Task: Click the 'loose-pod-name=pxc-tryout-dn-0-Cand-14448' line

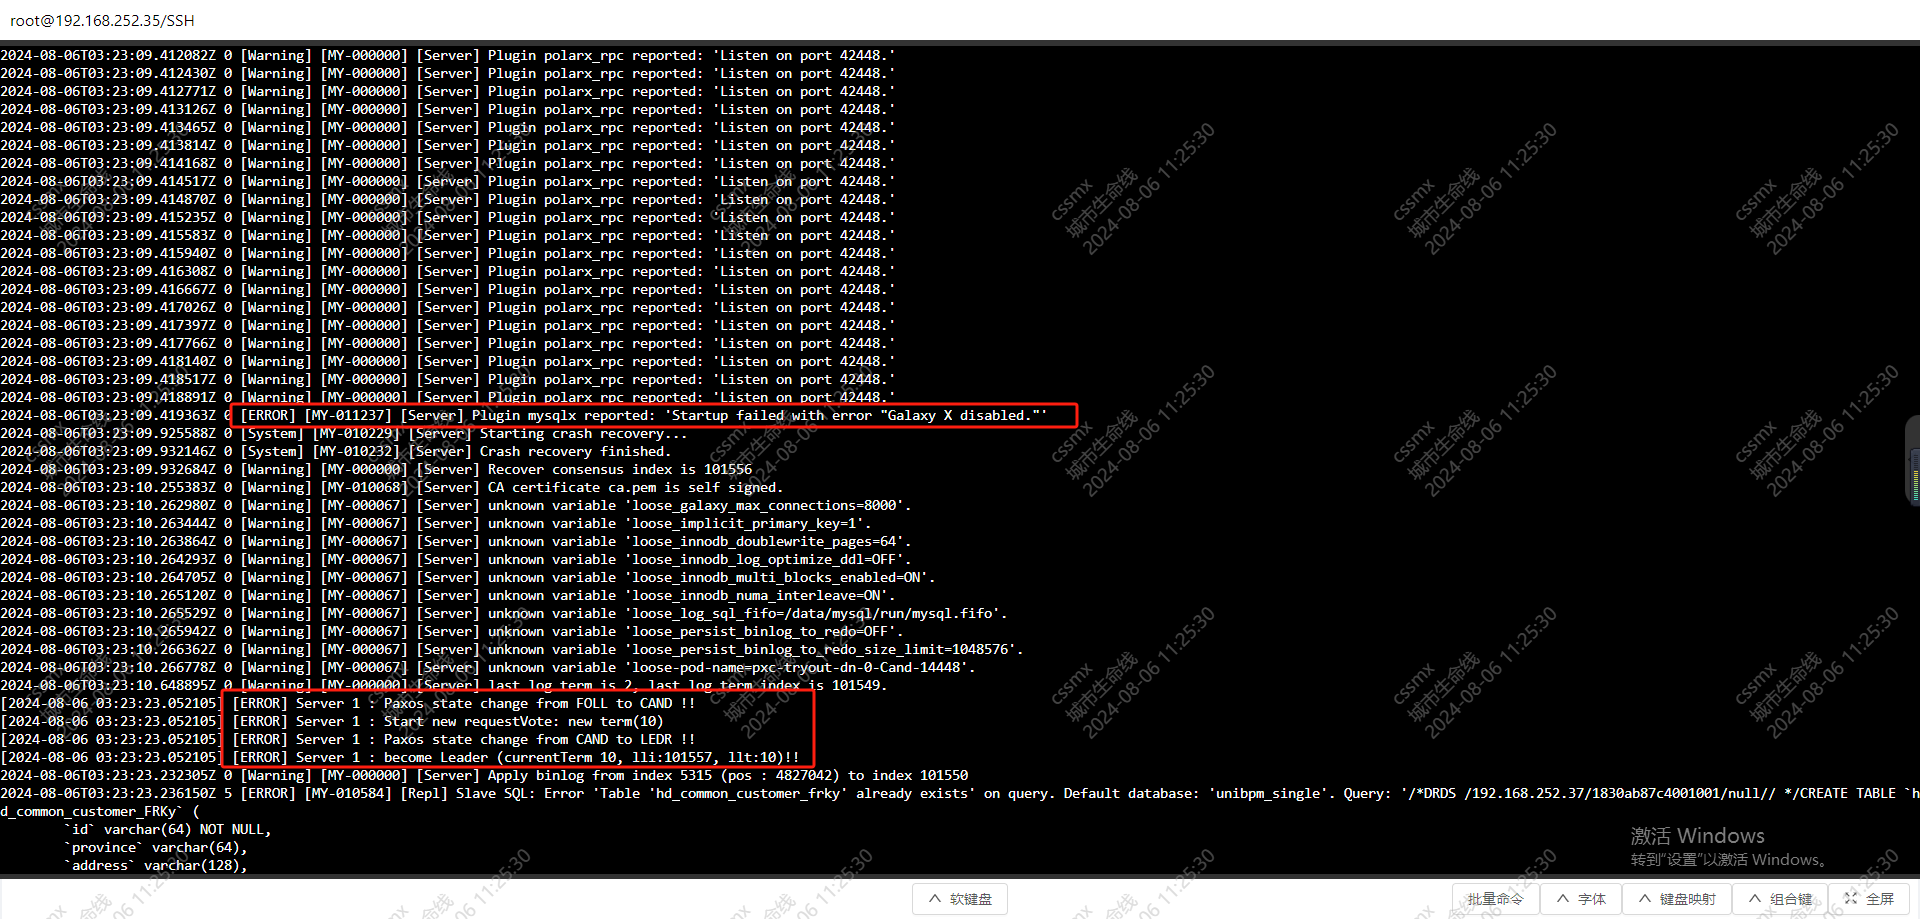Action: pos(488,668)
